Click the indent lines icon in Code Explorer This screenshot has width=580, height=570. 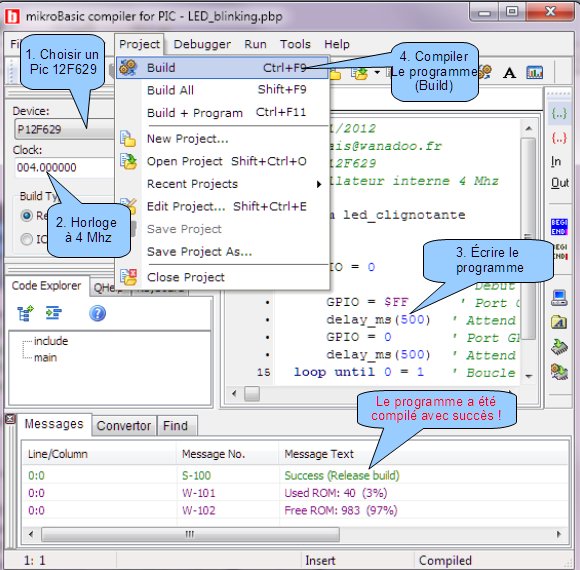point(54,313)
